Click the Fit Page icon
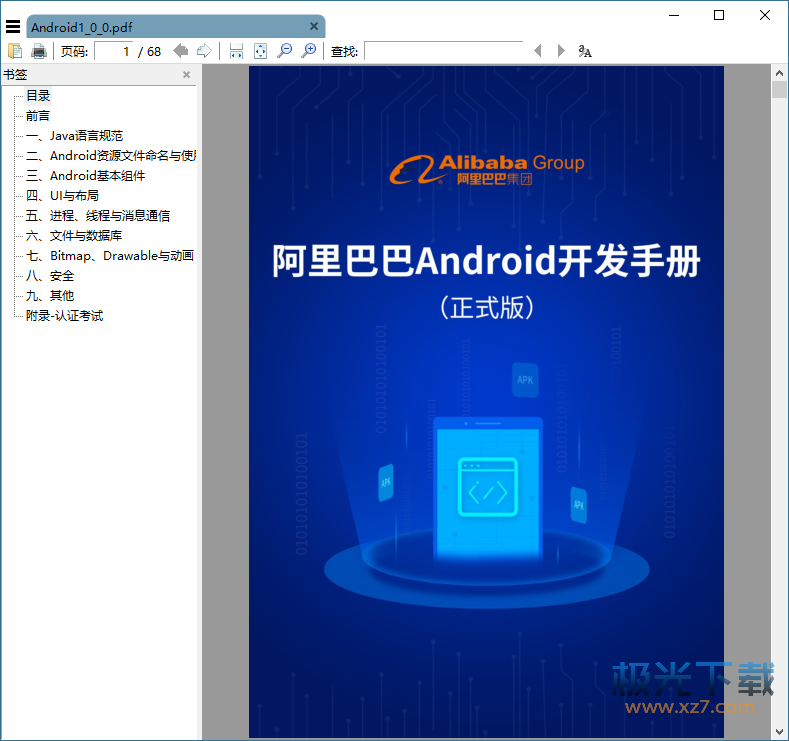This screenshot has height=741, width=789. (x=260, y=51)
